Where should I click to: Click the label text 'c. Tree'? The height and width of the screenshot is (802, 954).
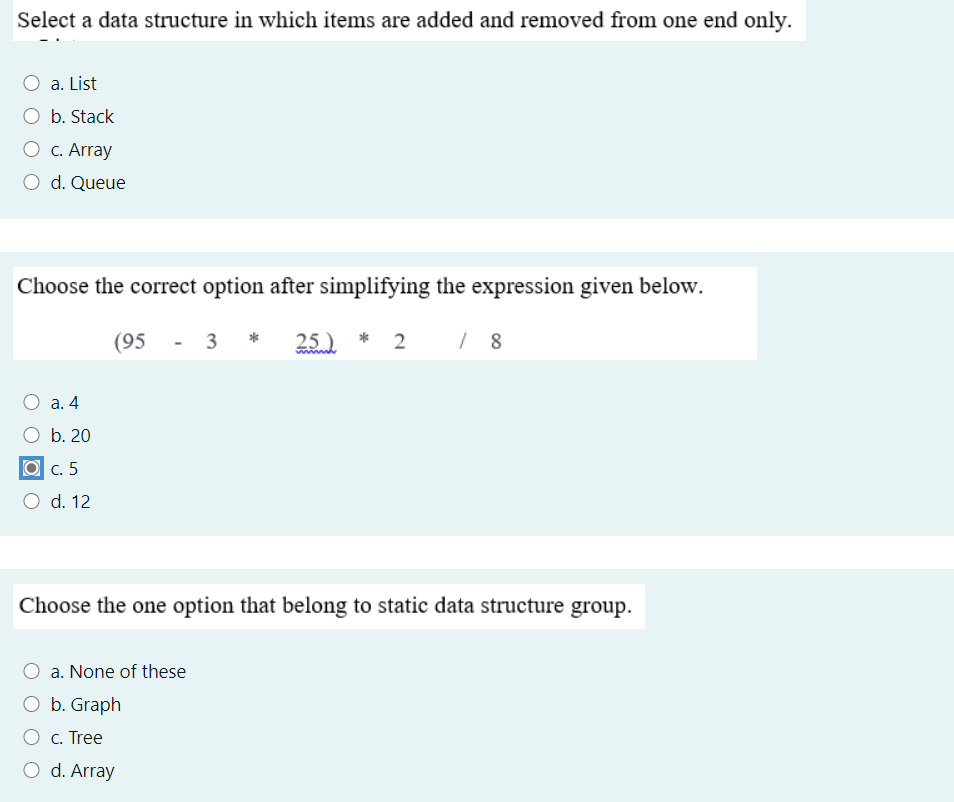click(76, 737)
